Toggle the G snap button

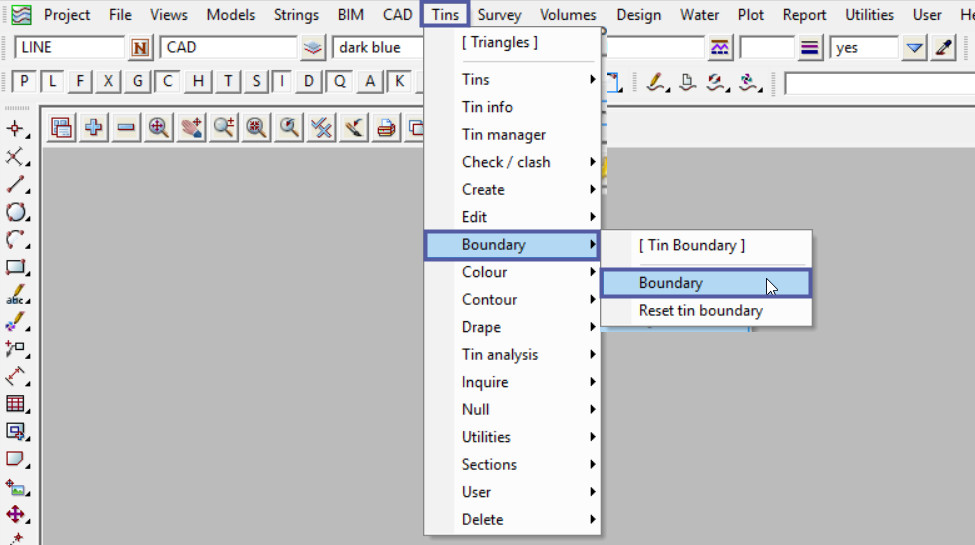(138, 82)
